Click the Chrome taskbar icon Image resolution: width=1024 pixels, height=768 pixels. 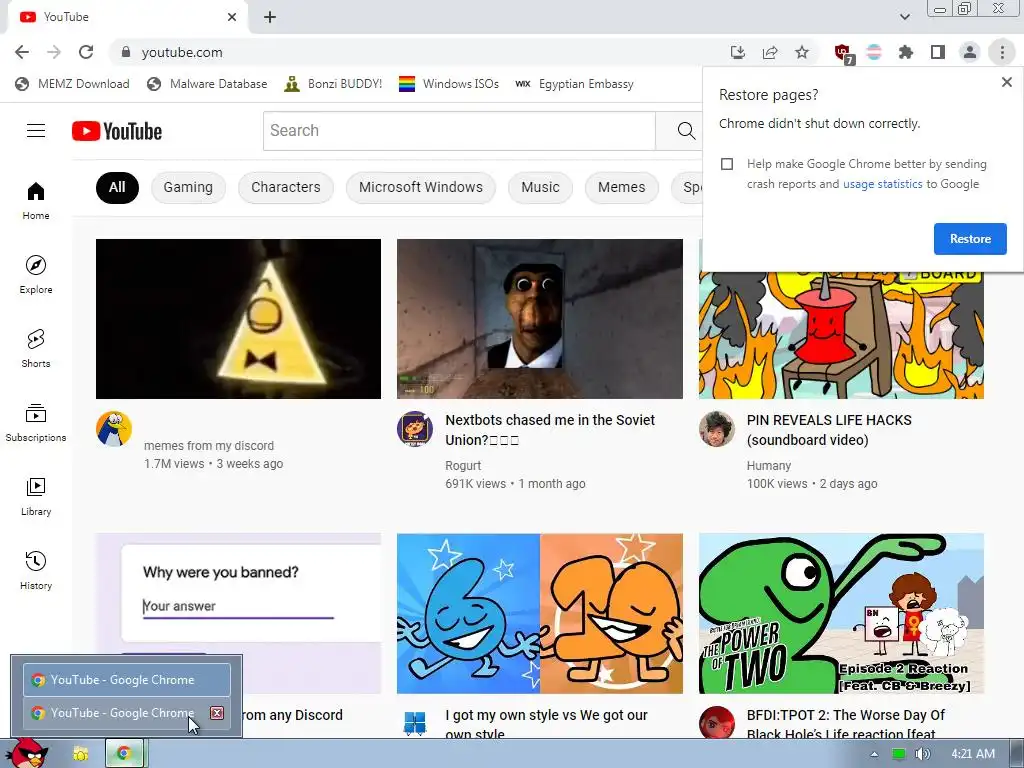(123, 754)
